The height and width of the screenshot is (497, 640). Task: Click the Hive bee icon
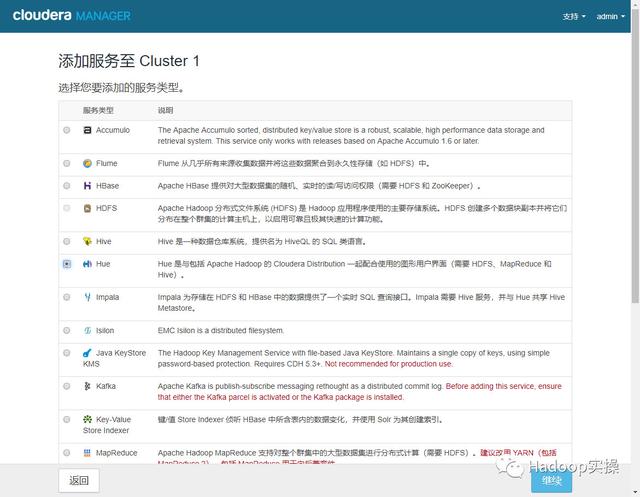coord(87,242)
